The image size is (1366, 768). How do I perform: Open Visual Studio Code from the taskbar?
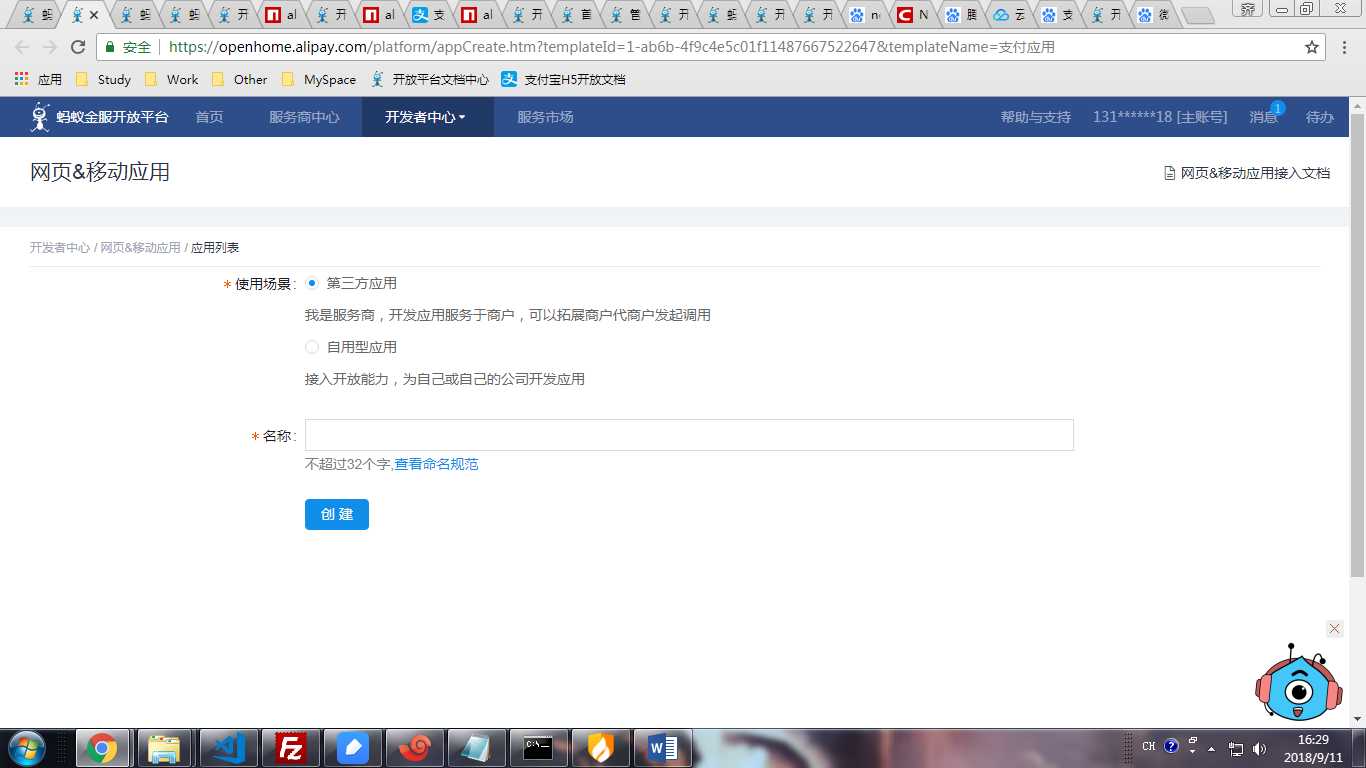coord(229,748)
